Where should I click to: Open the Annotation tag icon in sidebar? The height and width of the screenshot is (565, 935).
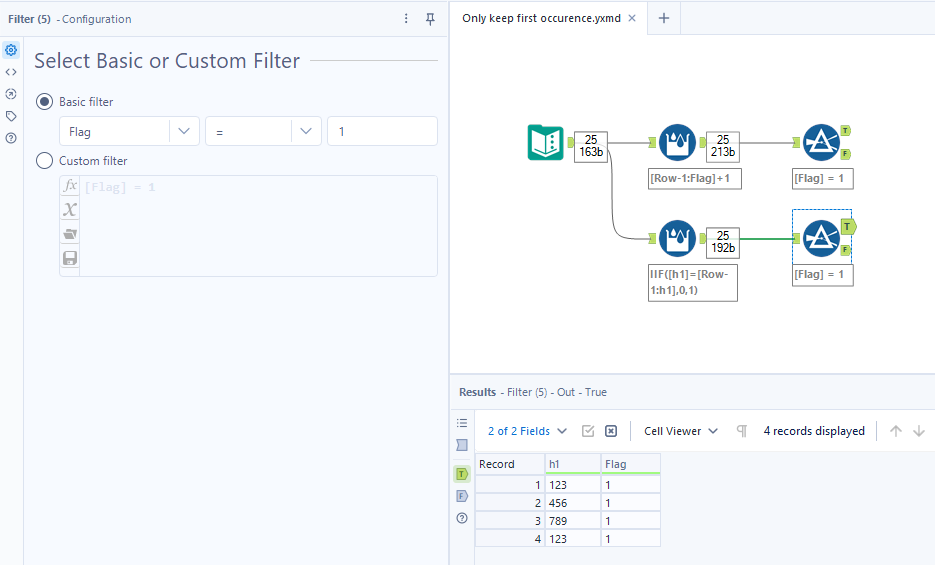pos(11,116)
